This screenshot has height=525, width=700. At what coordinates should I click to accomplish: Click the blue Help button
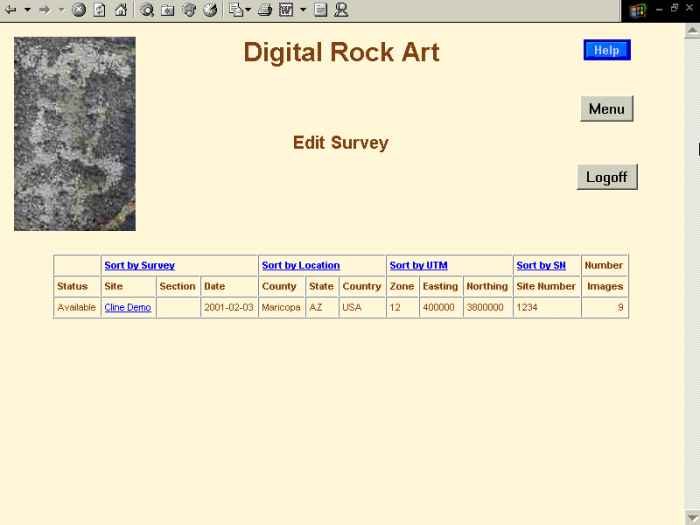coord(607,50)
